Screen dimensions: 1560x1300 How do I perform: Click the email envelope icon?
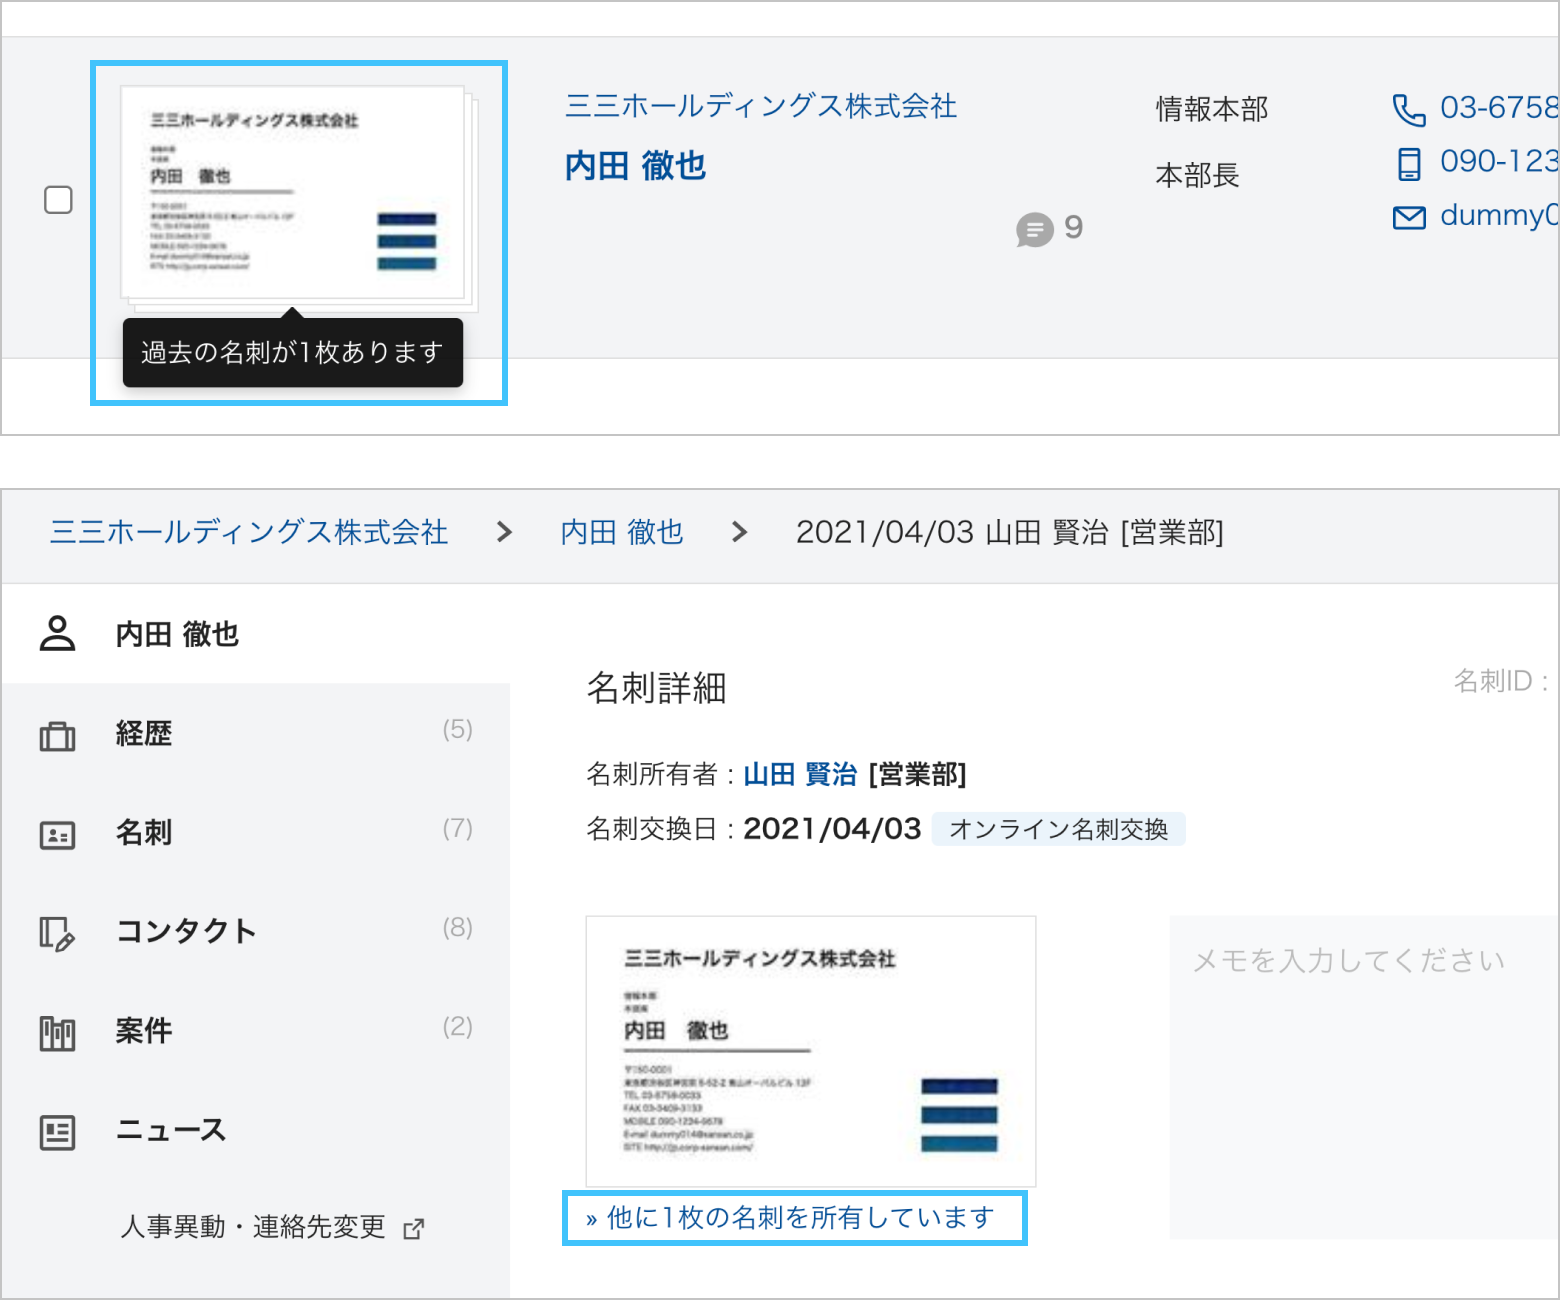point(1409,217)
